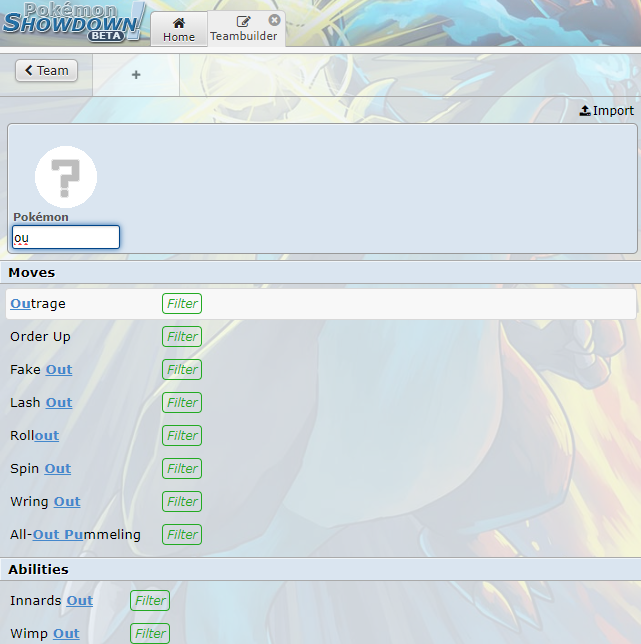Filter by the move Rollout
Screen dimensions: 641x644
click(182, 435)
